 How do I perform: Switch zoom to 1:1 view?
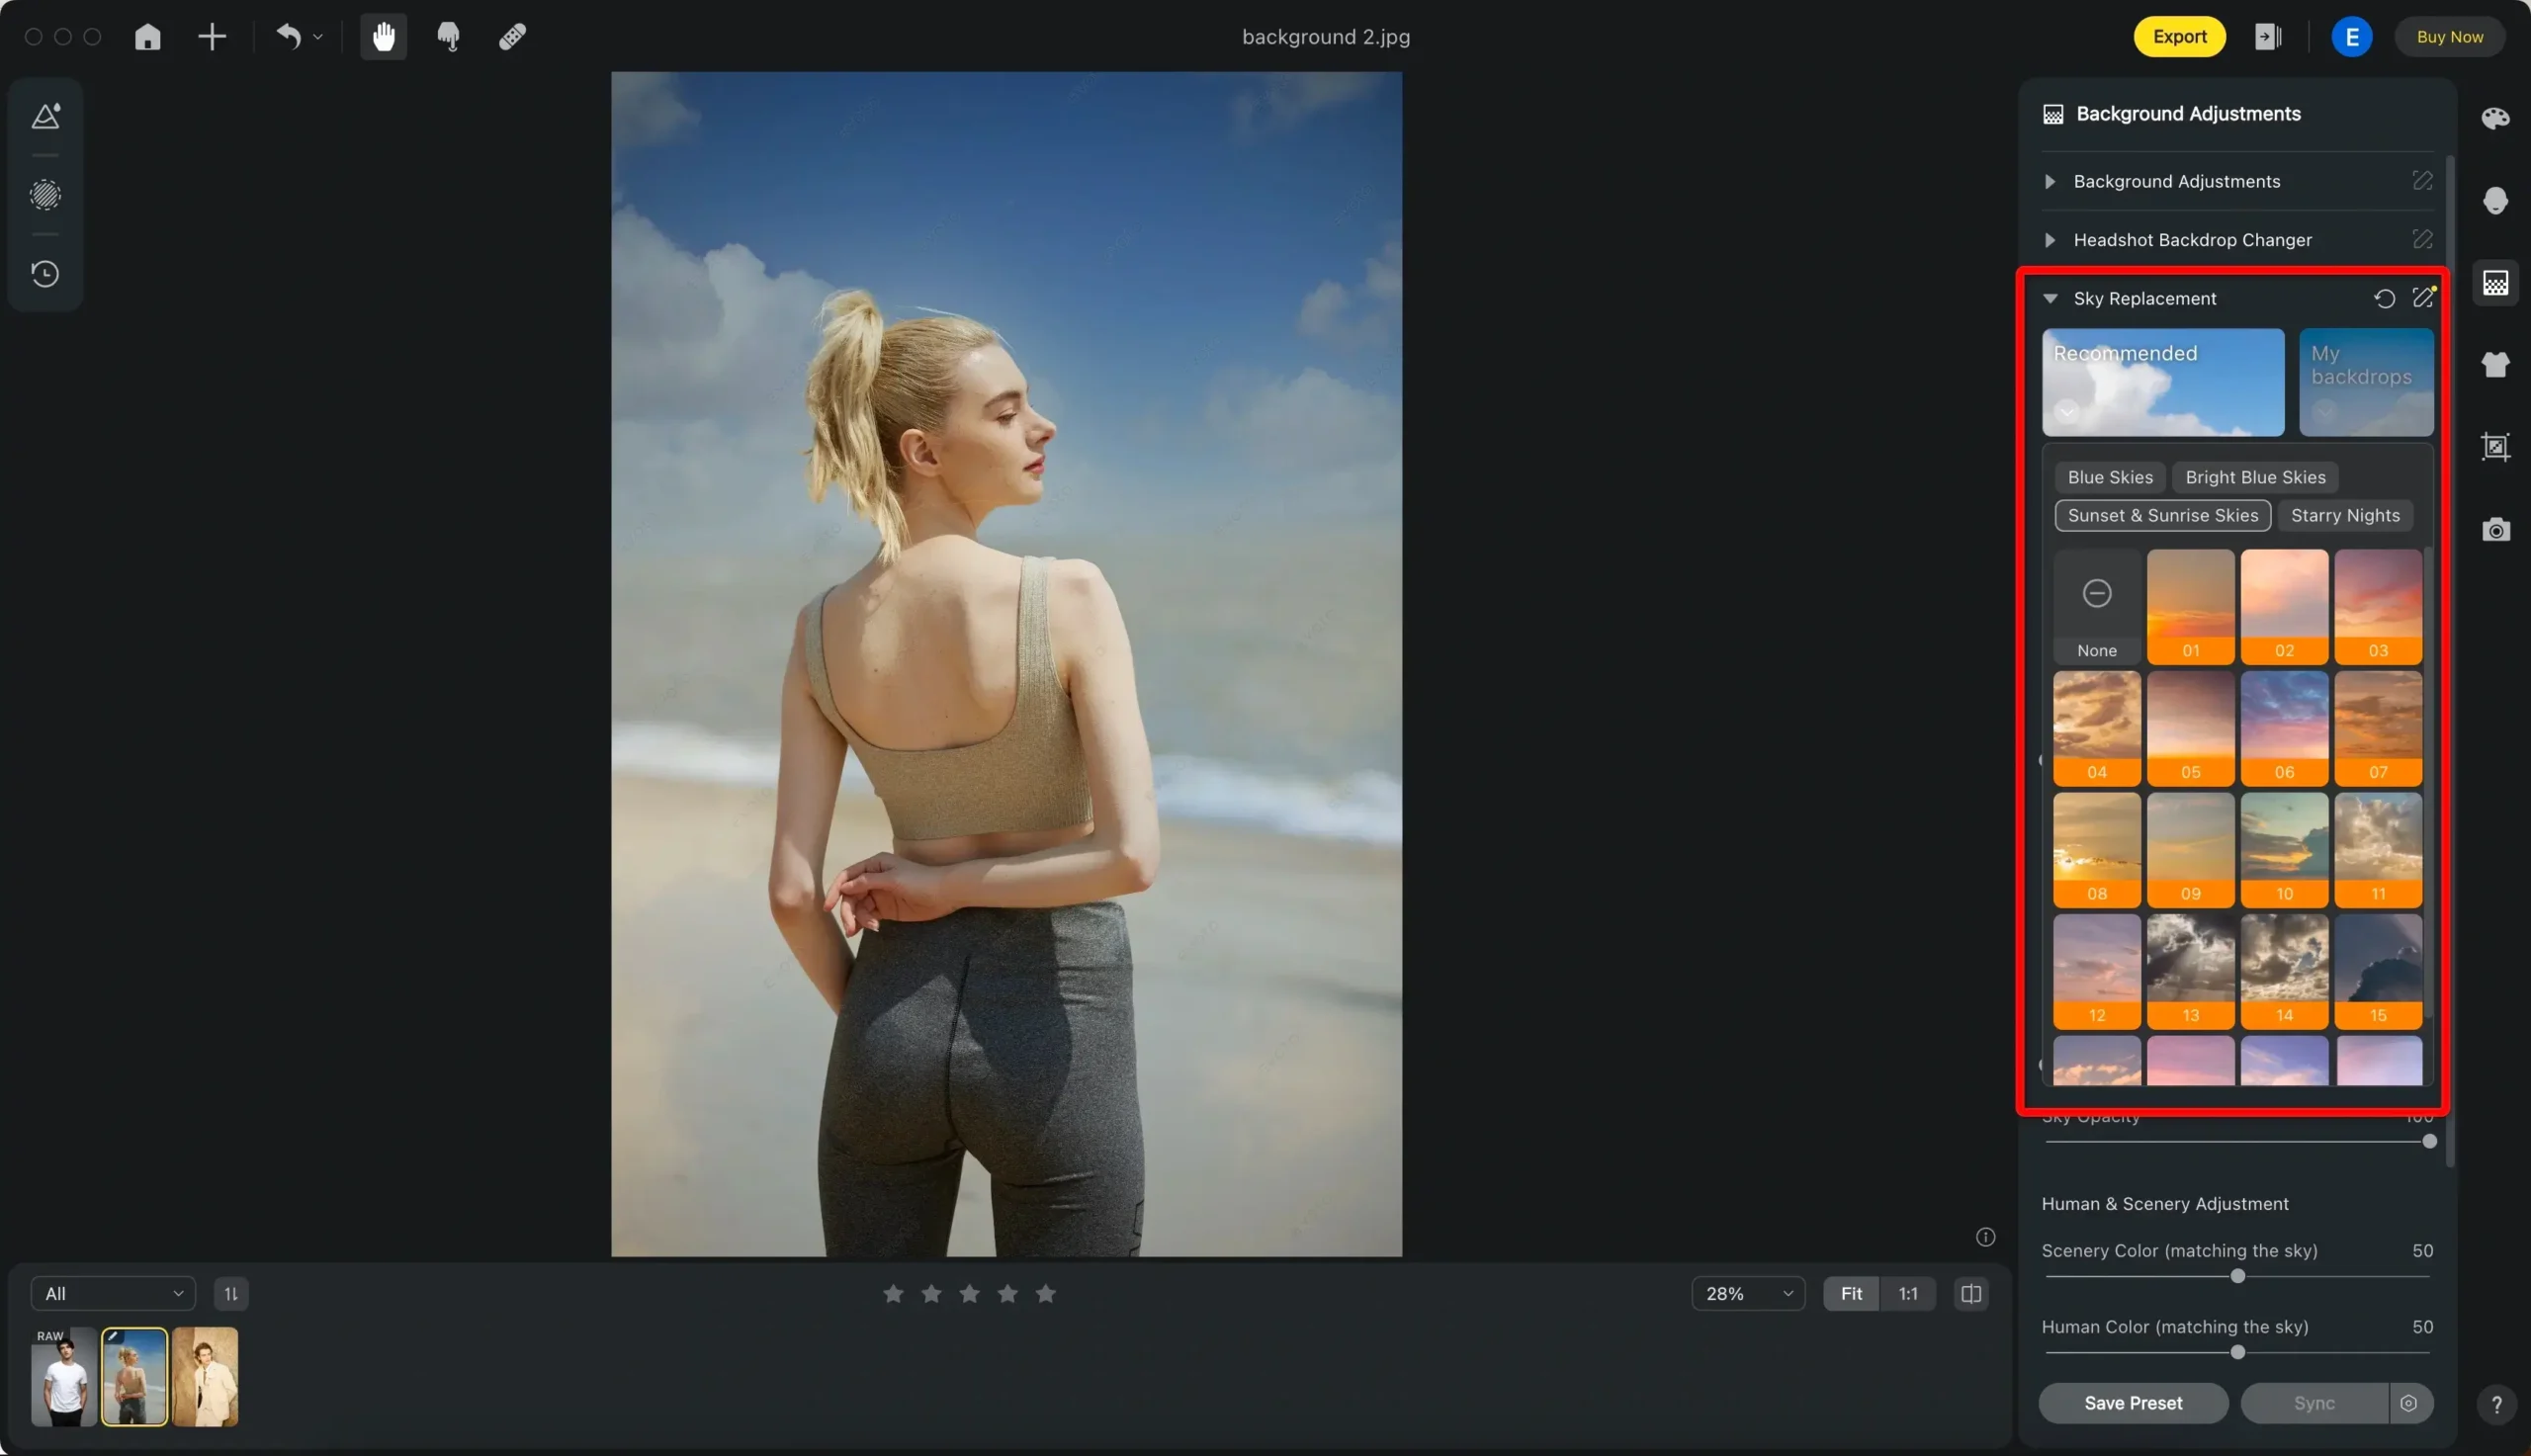pyautogui.click(x=1907, y=1293)
